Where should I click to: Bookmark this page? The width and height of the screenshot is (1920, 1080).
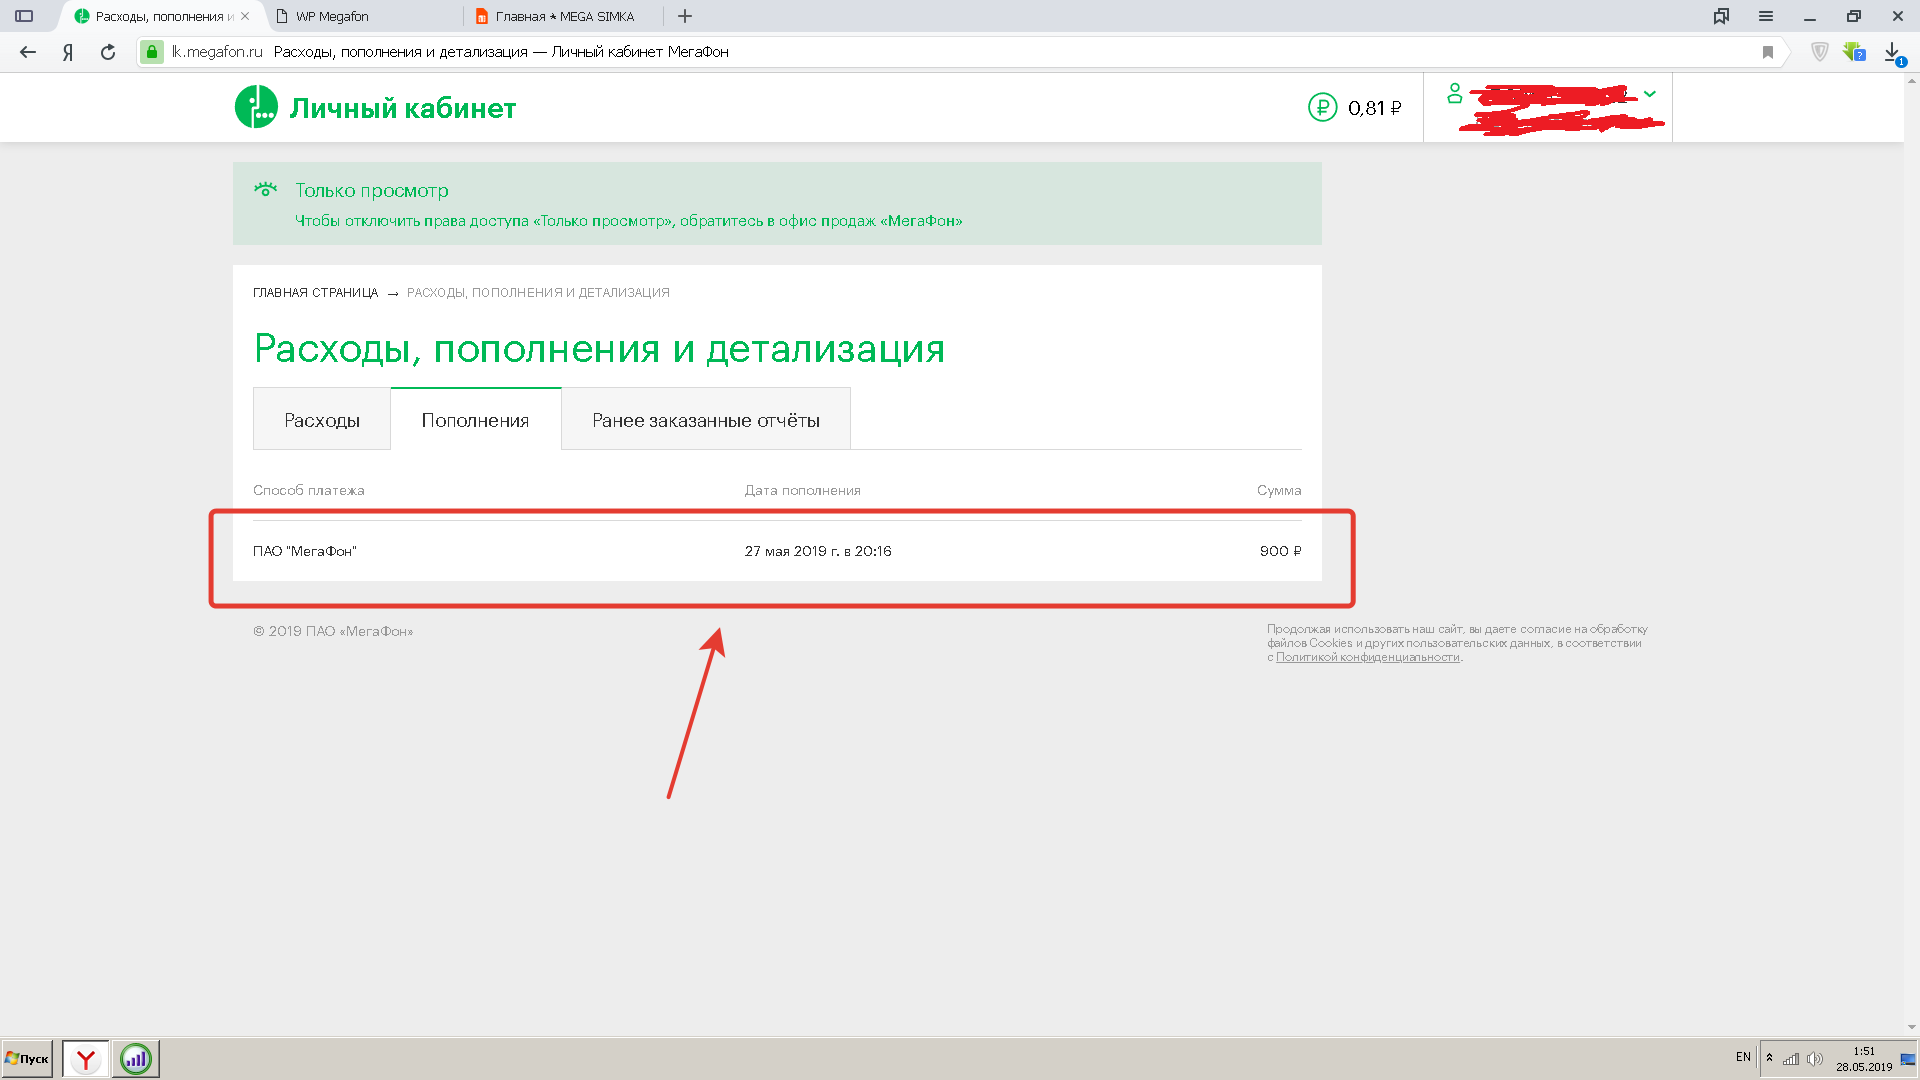tap(1768, 52)
